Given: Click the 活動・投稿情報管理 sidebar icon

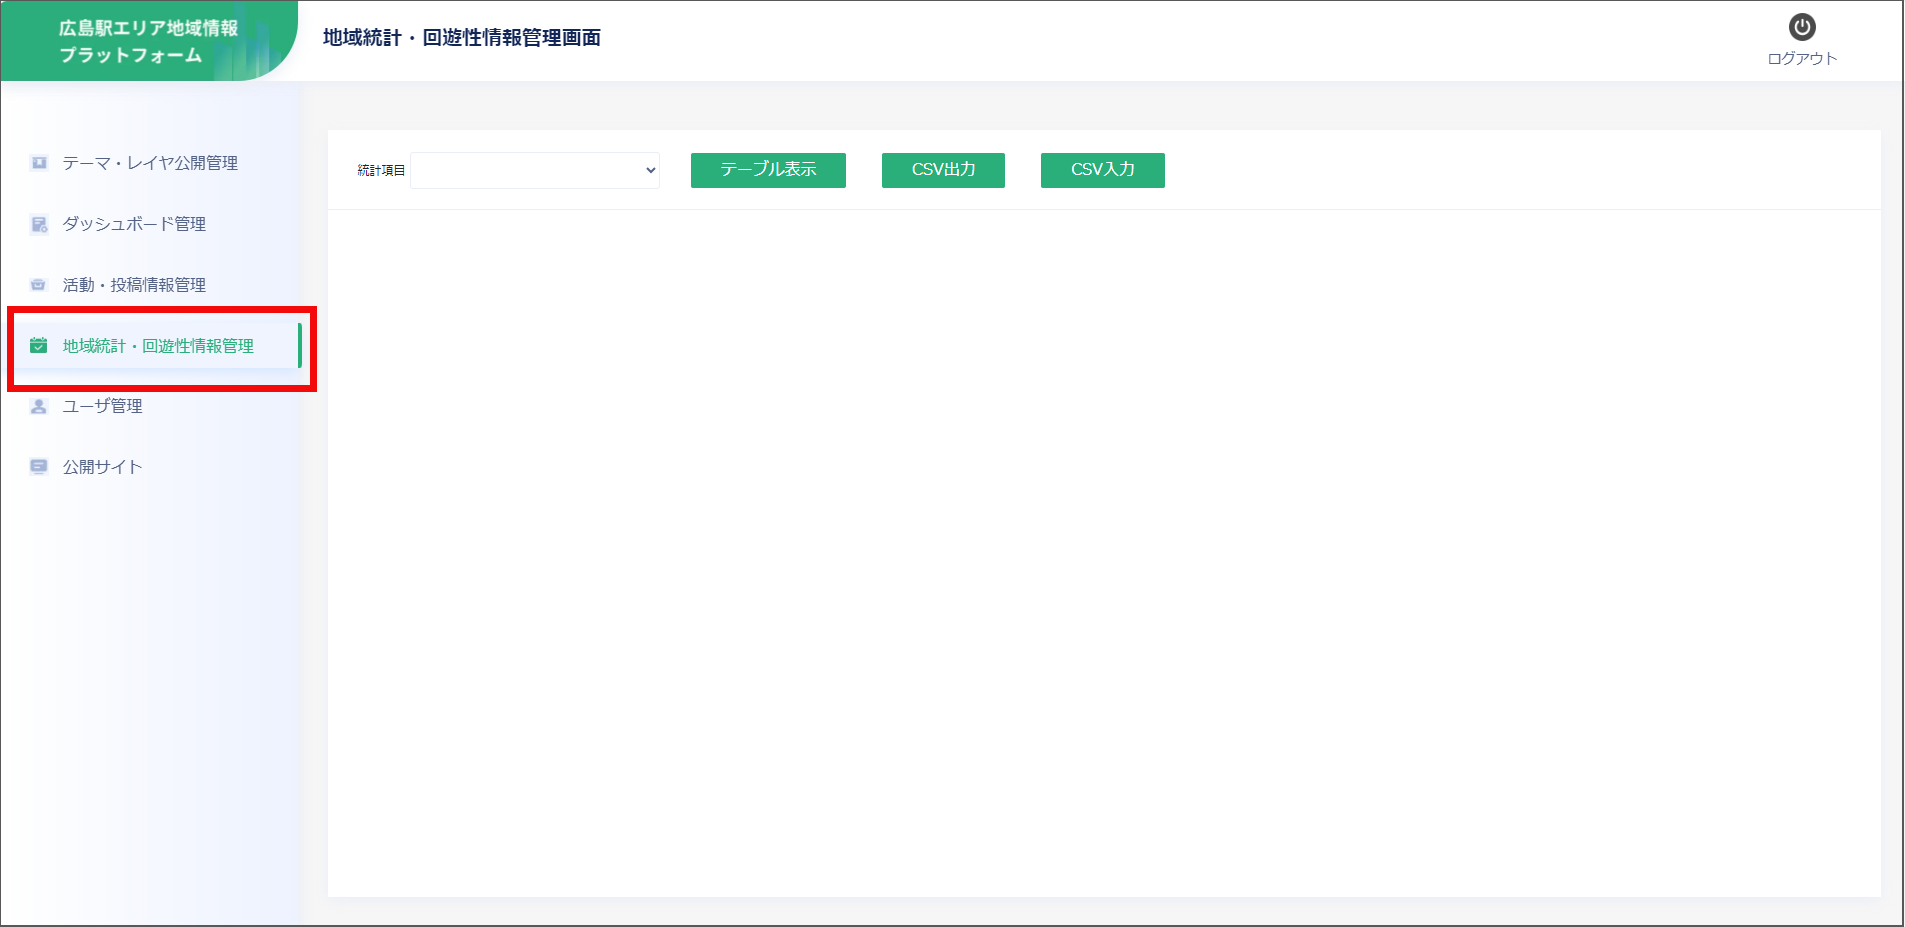Looking at the screenshot, I should pyautogui.click(x=39, y=285).
